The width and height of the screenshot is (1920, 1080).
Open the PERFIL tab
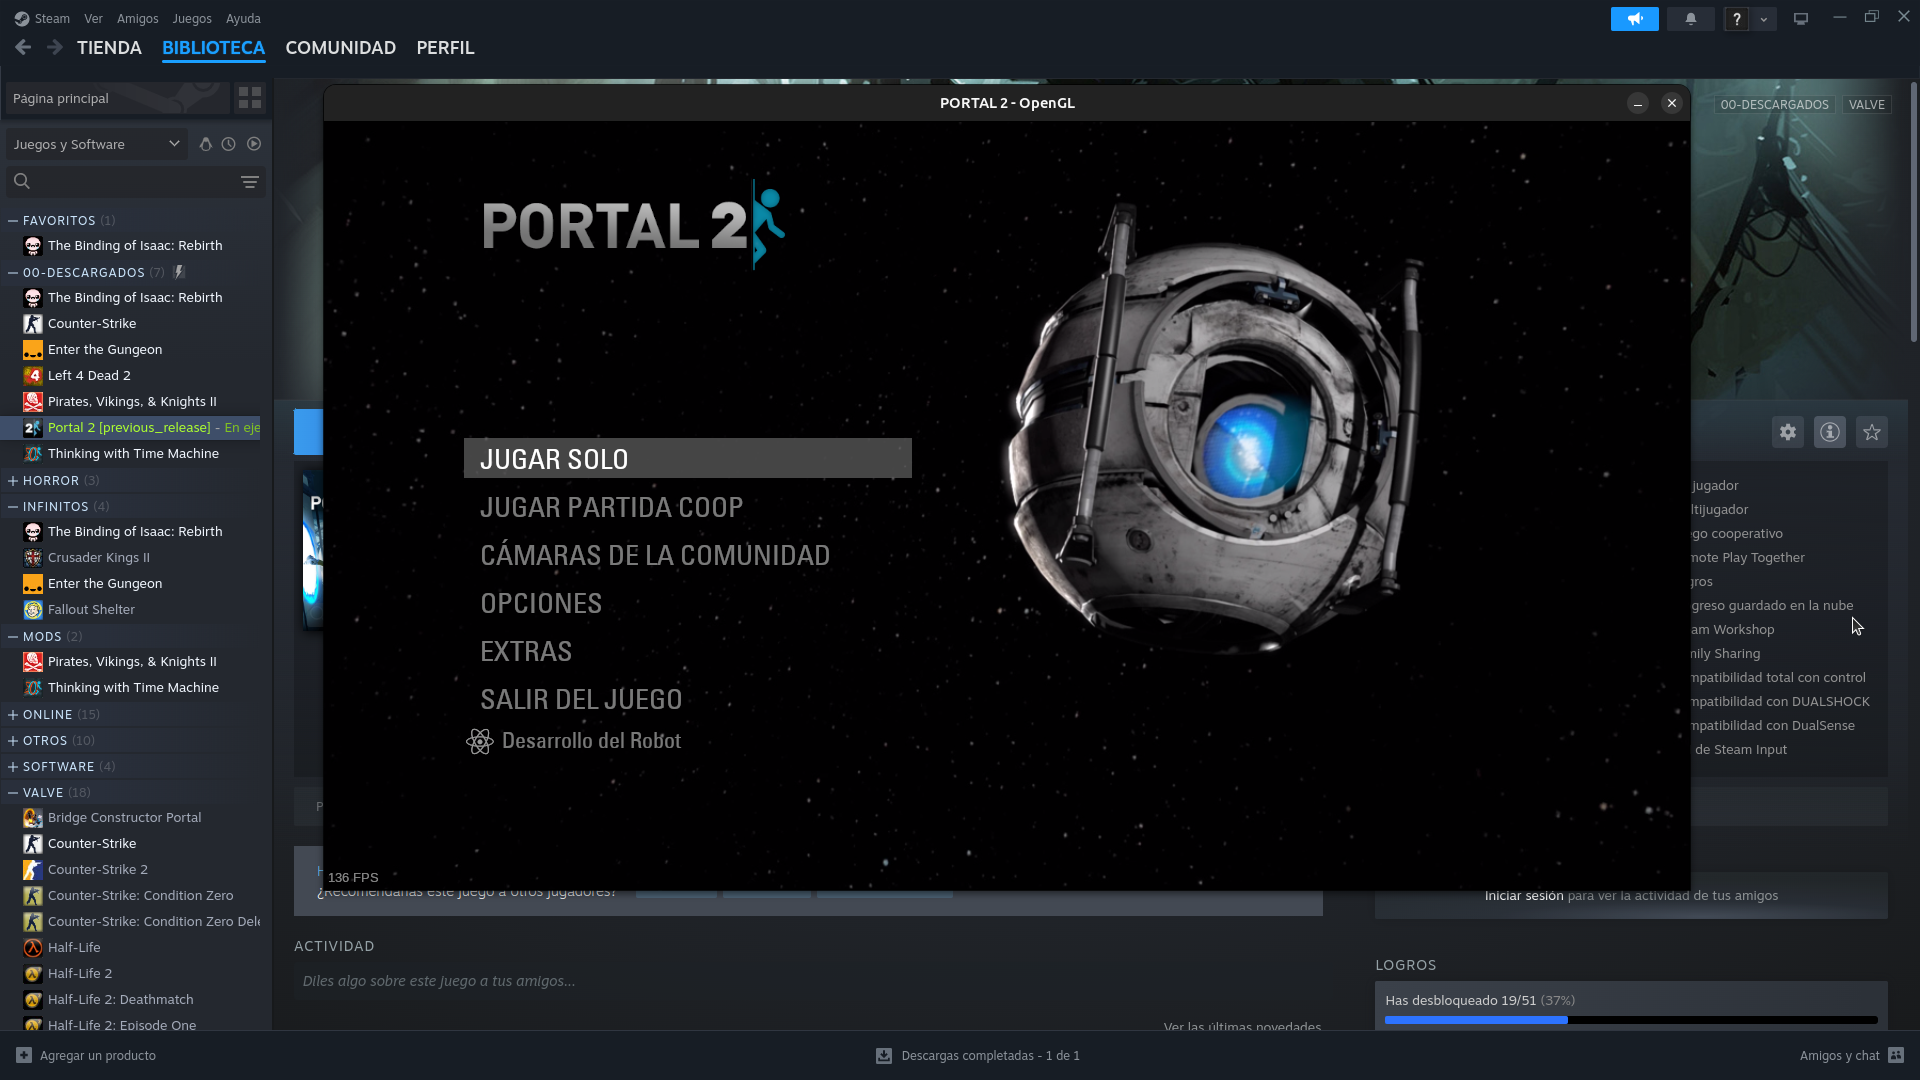point(445,47)
